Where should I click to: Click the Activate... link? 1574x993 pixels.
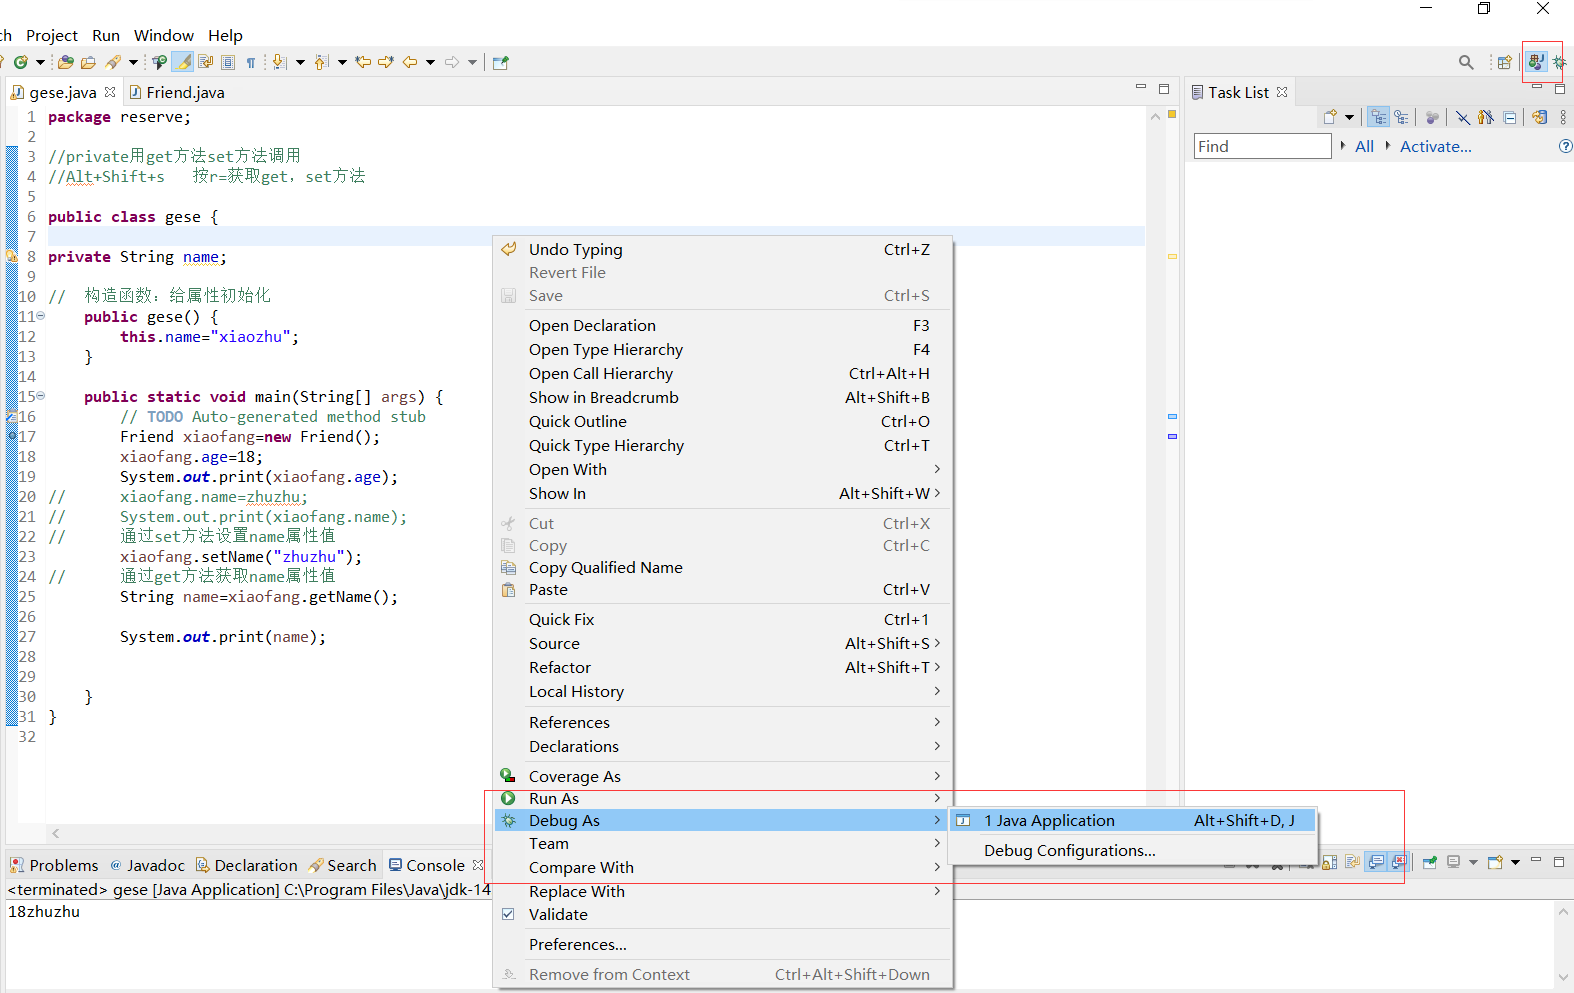(x=1435, y=146)
